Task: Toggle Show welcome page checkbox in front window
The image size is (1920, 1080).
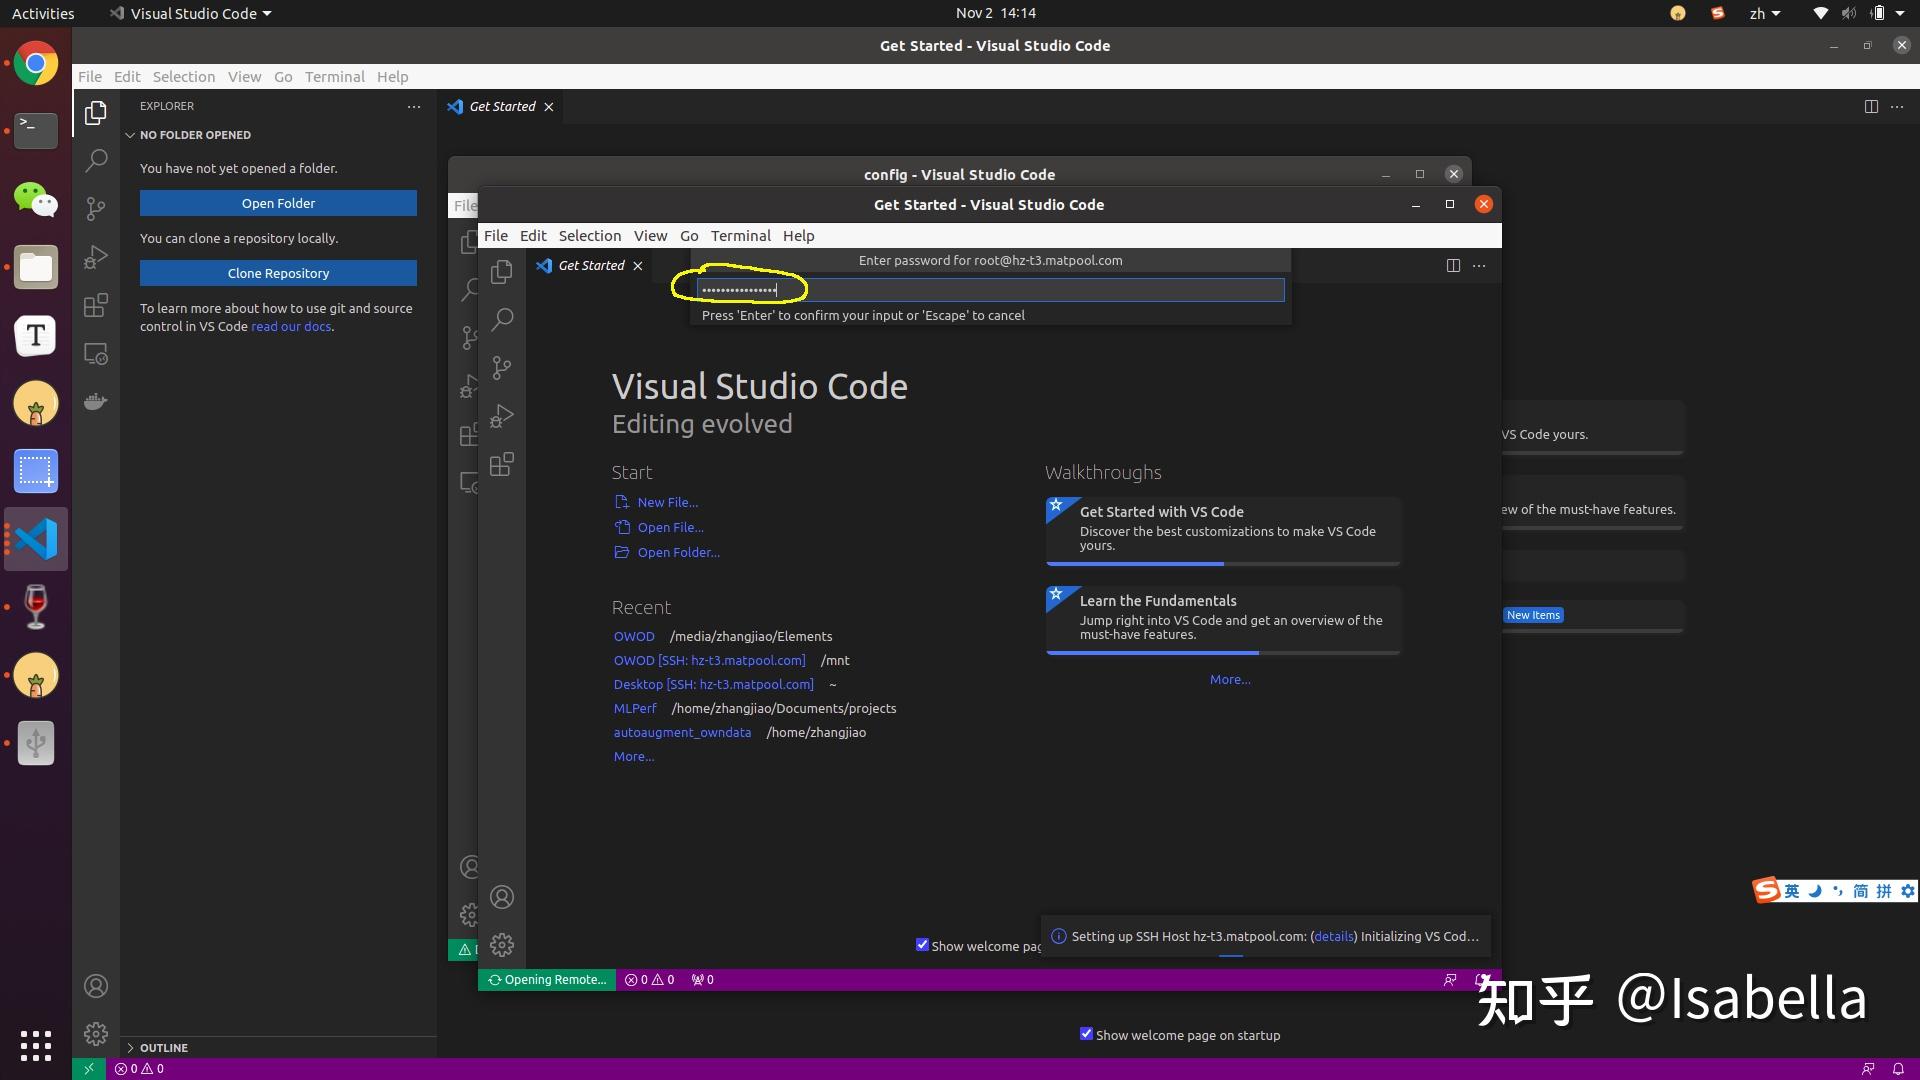Action: pos(922,945)
